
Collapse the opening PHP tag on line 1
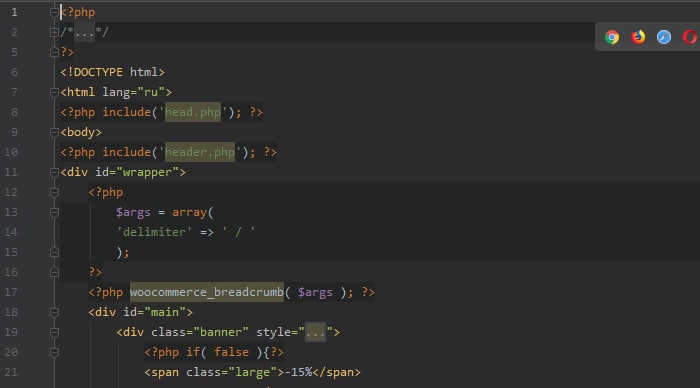coord(54,12)
